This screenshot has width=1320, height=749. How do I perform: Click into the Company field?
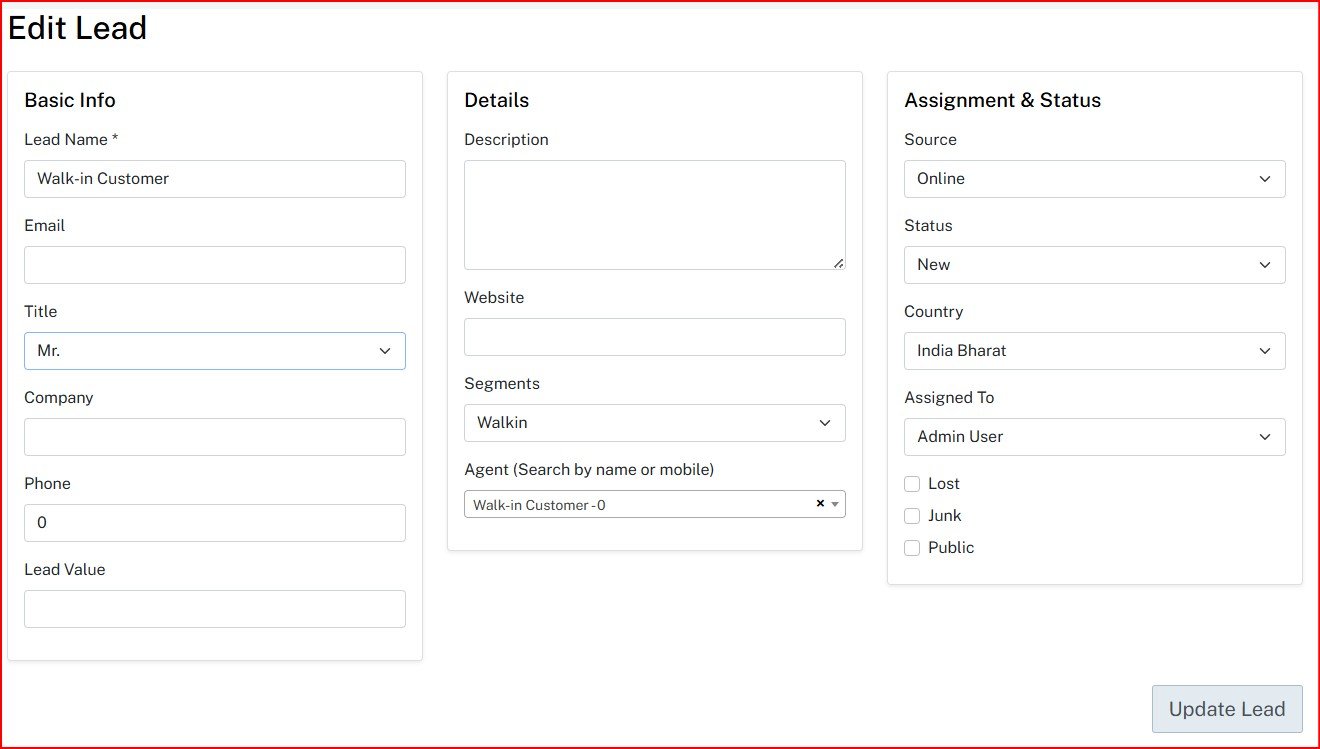click(214, 437)
